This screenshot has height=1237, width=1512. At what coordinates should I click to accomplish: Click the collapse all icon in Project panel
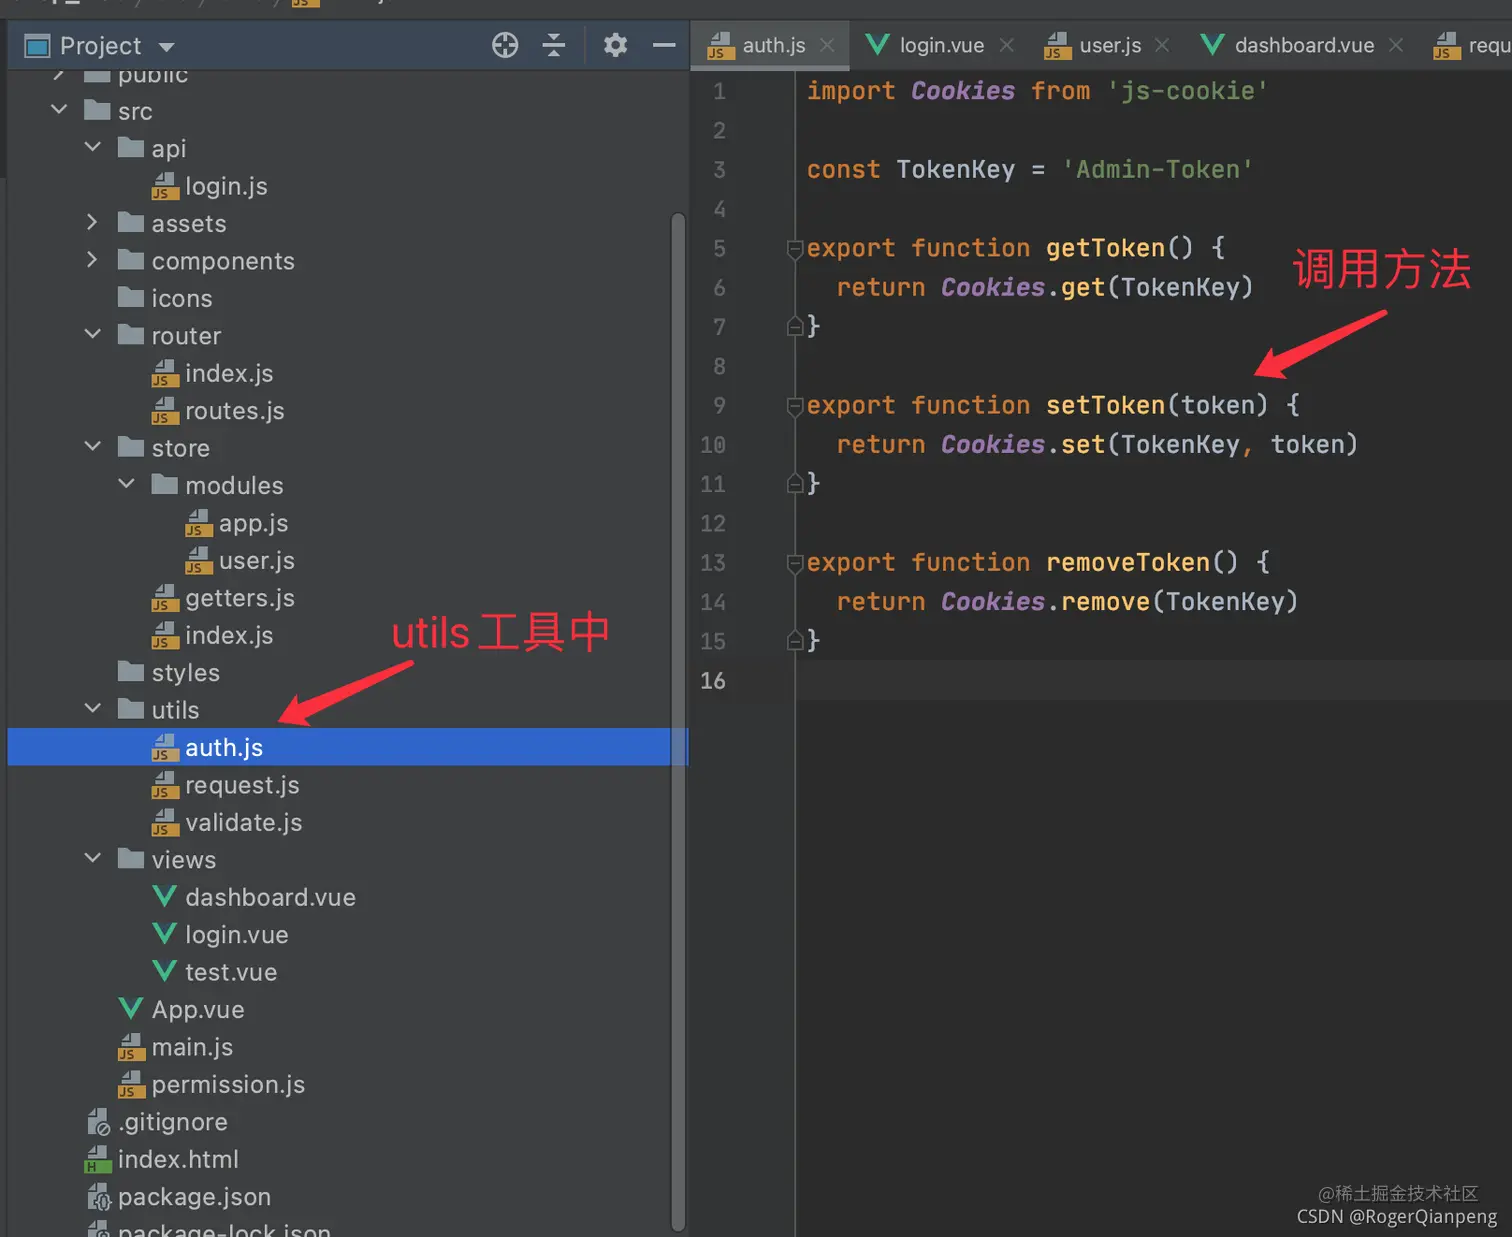click(554, 45)
